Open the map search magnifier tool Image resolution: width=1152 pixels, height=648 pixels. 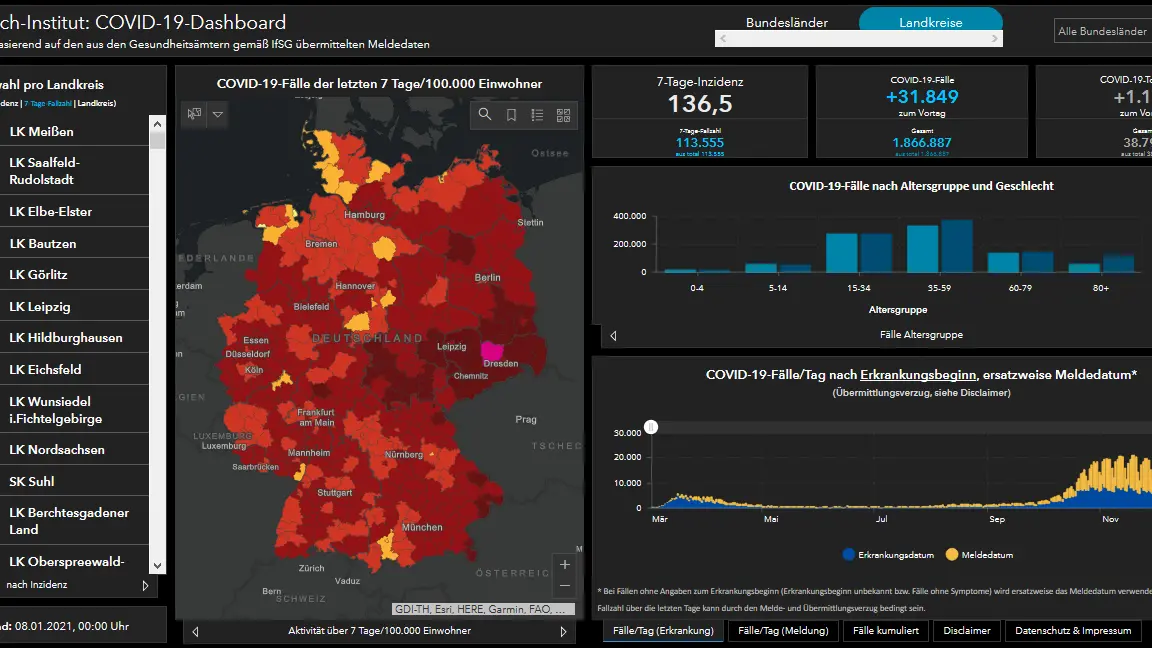(485, 115)
